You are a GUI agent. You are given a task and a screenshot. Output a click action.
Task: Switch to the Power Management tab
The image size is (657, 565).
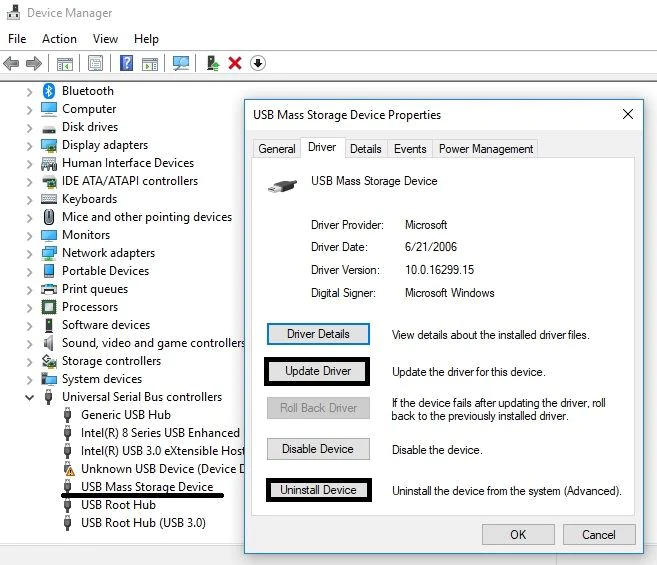point(486,149)
